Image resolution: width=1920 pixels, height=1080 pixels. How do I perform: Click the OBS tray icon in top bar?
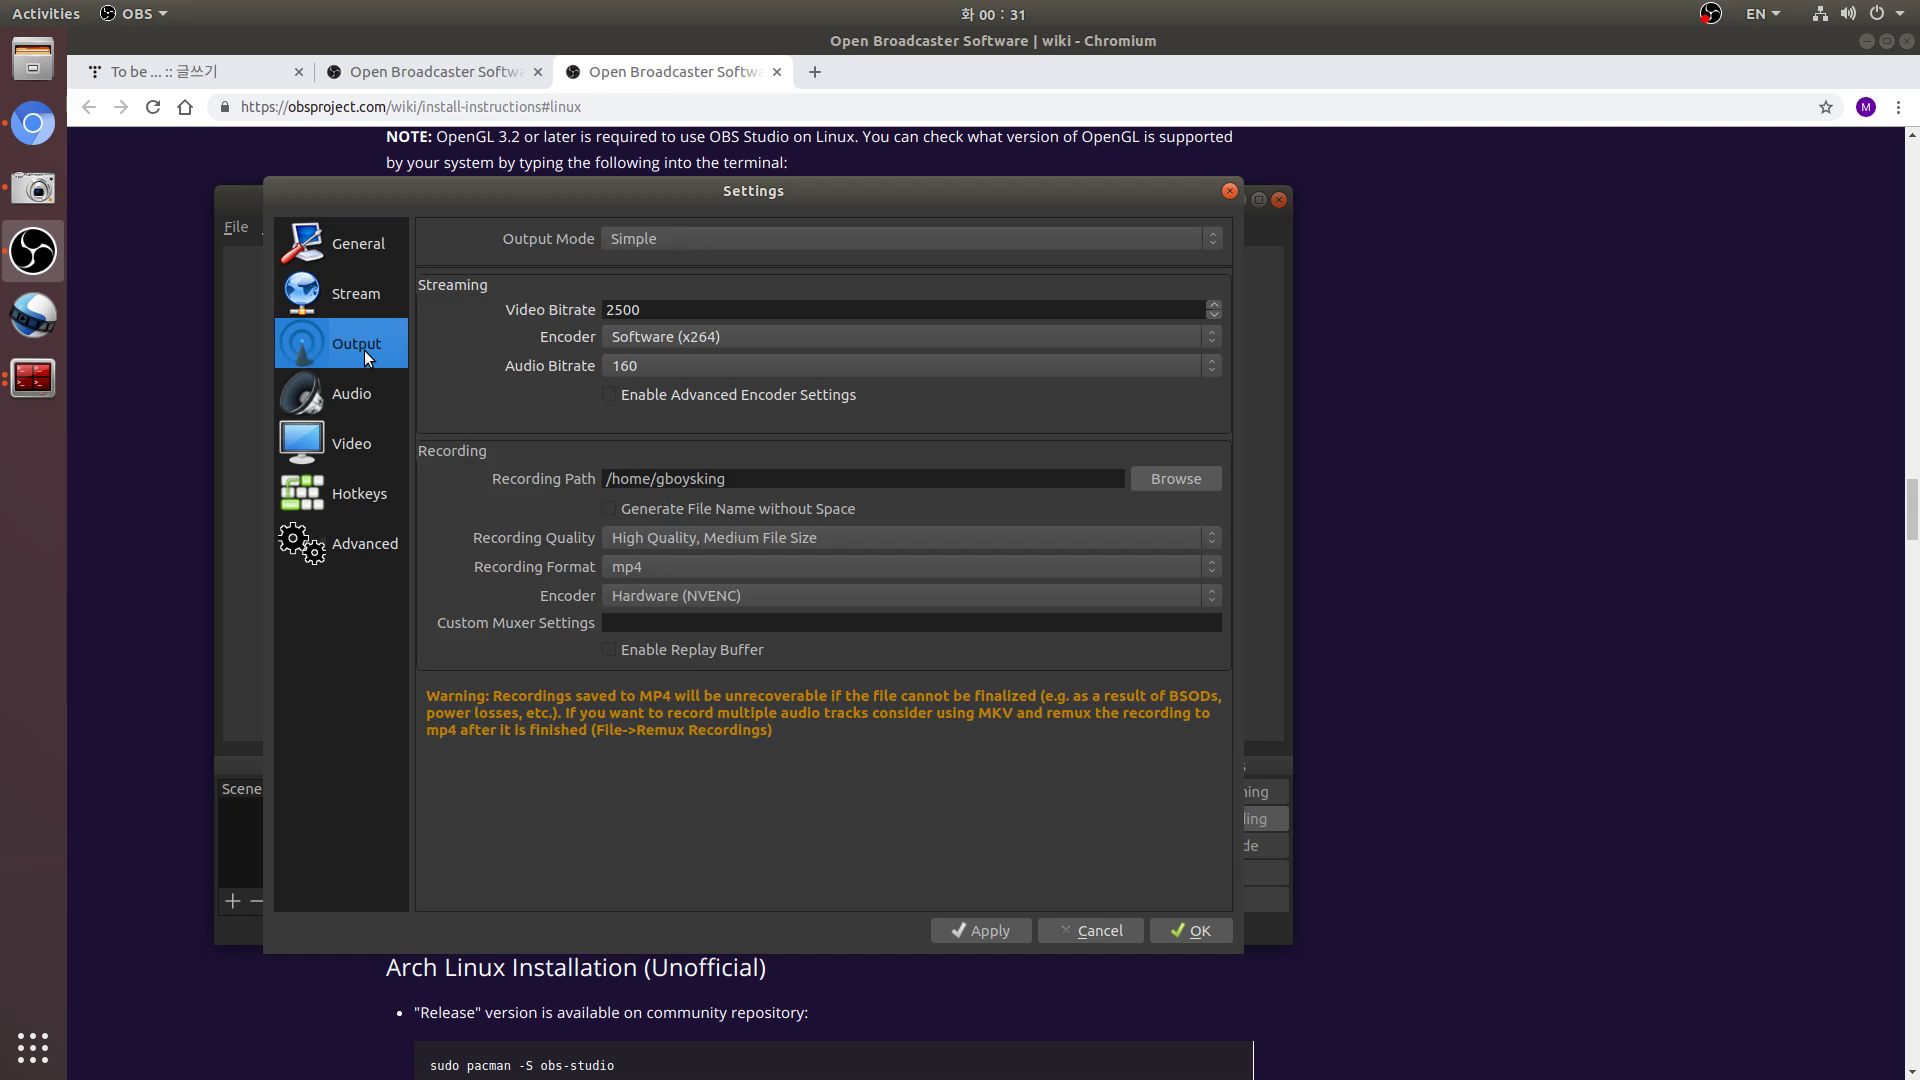[1711, 14]
